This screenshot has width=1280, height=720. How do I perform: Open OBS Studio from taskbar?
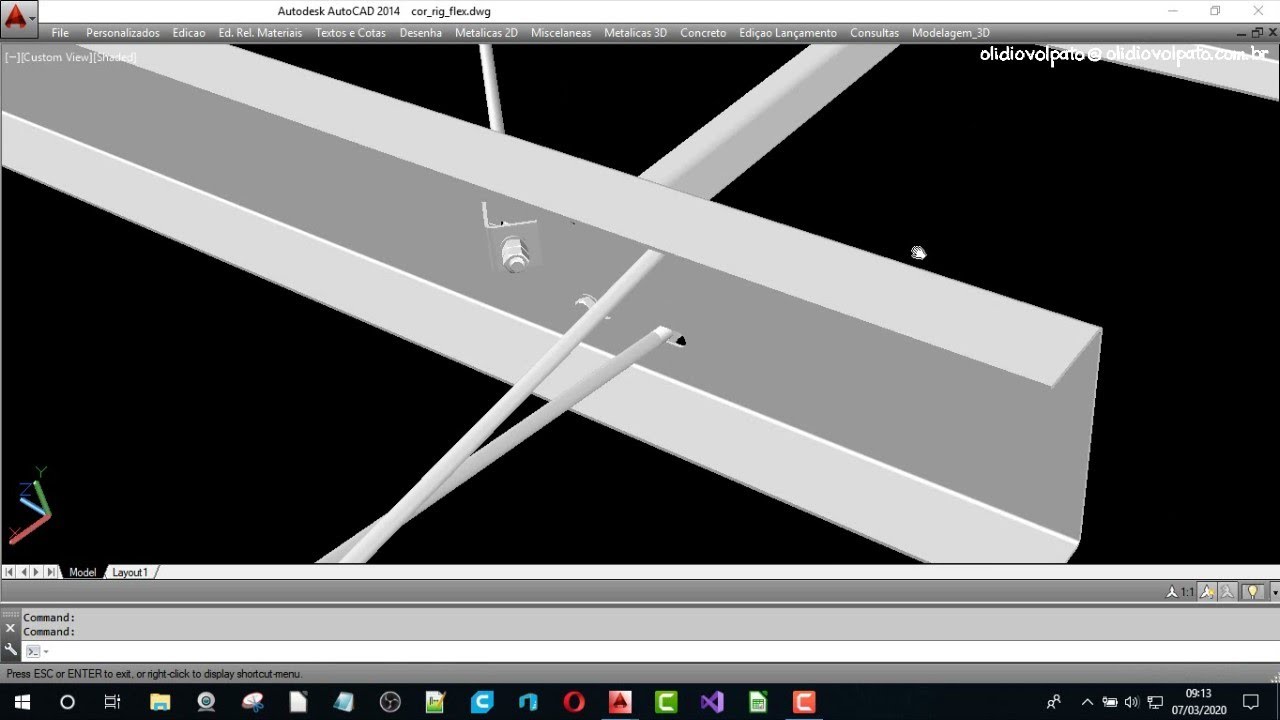pyautogui.click(x=390, y=702)
